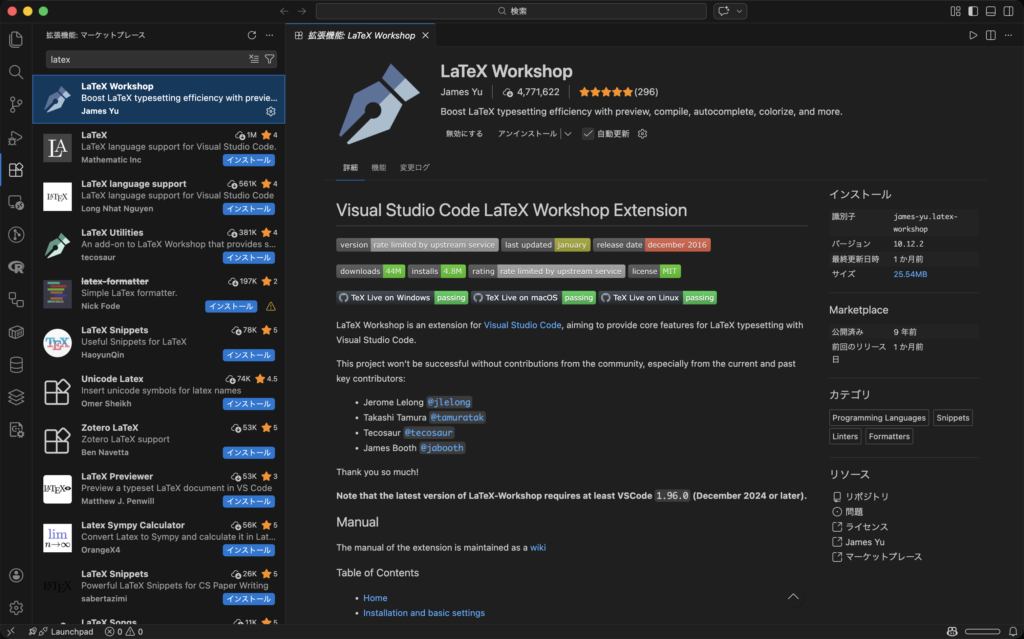The height and width of the screenshot is (639, 1024).
Task: Split the editor to the right
Action: pos(990,35)
